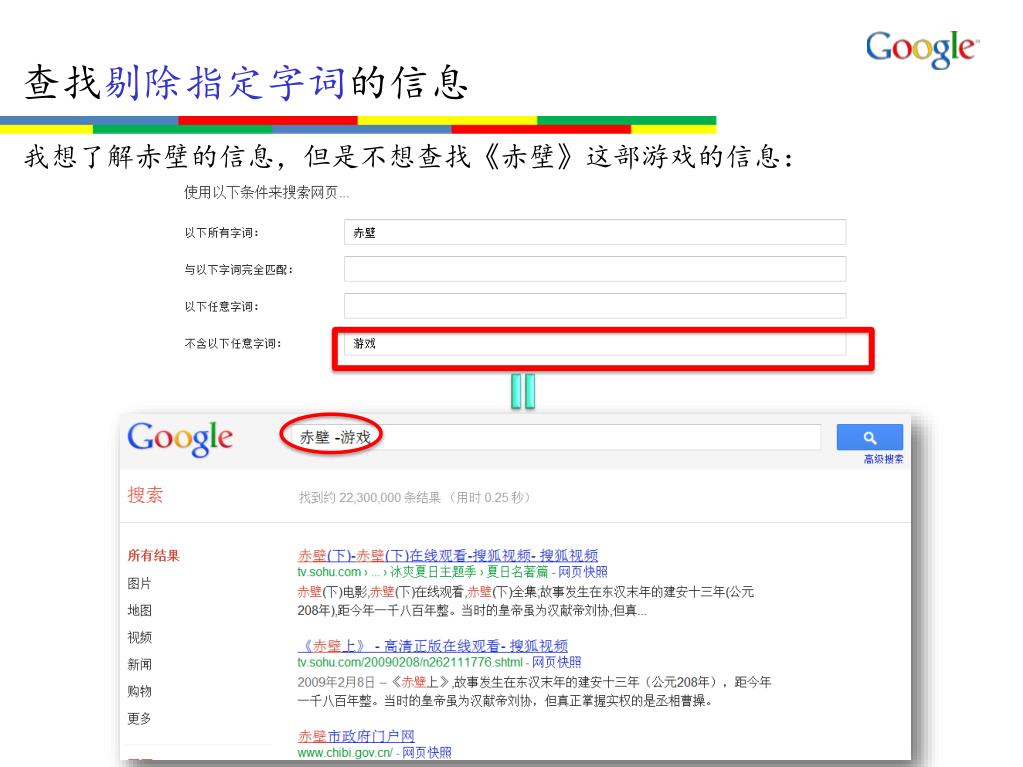The height and width of the screenshot is (767, 1023).
Task: Click the Google logo at slide top right
Action: click(923, 49)
